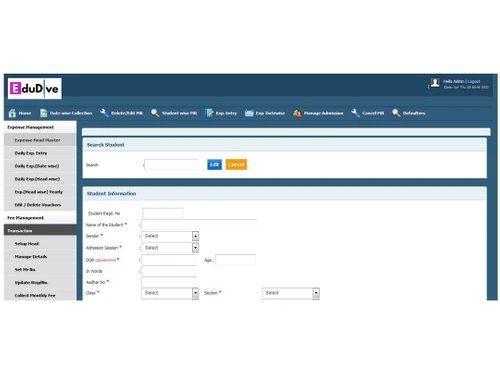Screen dimensions: 500x375
Task: Open the Admission Session dropdown
Action: coord(170,248)
